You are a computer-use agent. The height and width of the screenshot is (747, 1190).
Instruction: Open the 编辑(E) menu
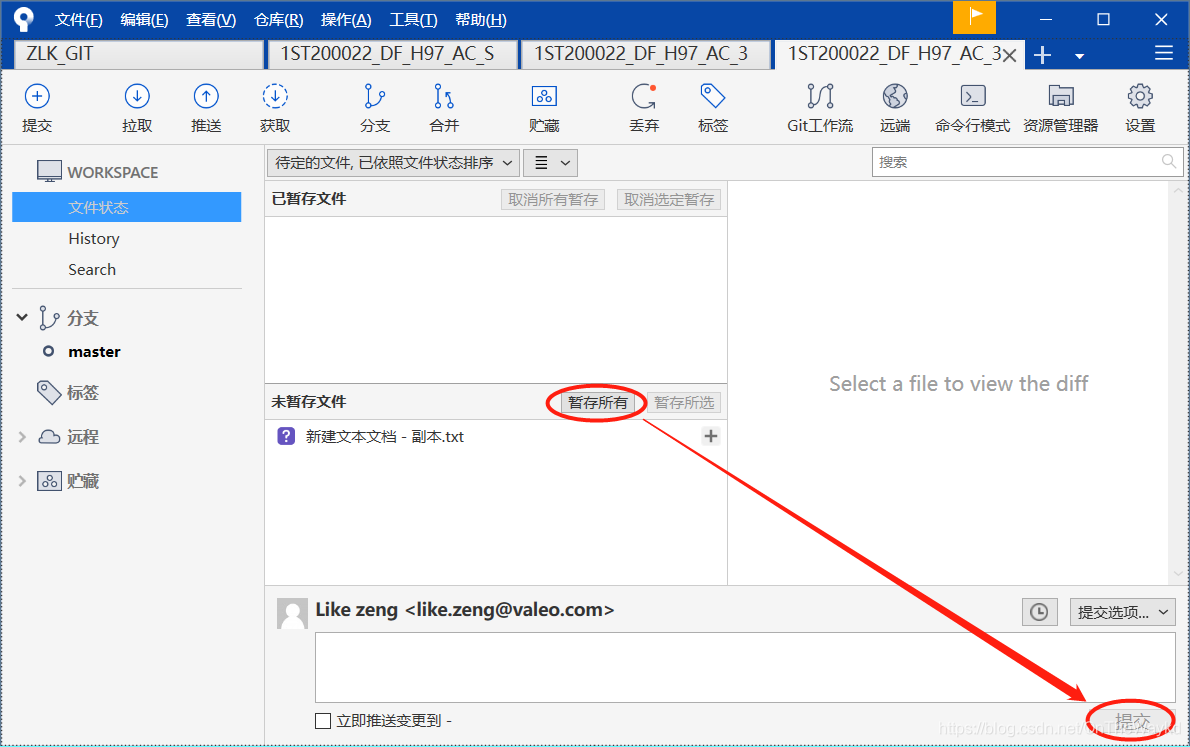(x=144, y=20)
